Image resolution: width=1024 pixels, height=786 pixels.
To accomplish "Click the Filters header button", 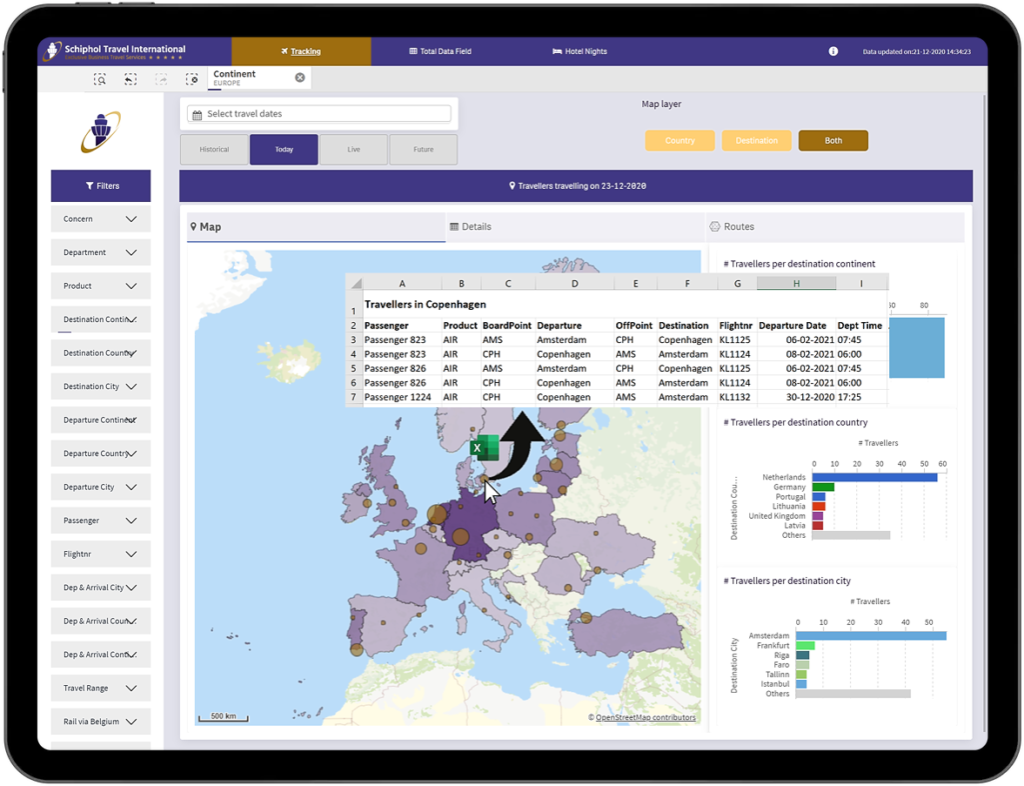I will 101,186.
